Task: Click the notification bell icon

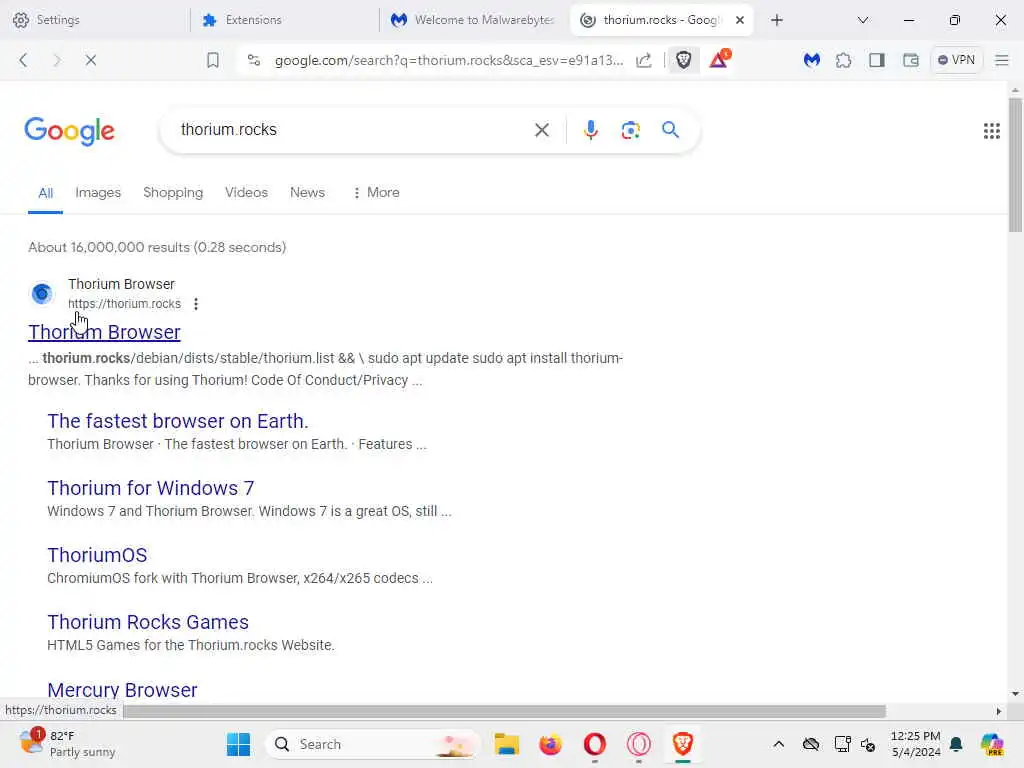Action: 956,744
